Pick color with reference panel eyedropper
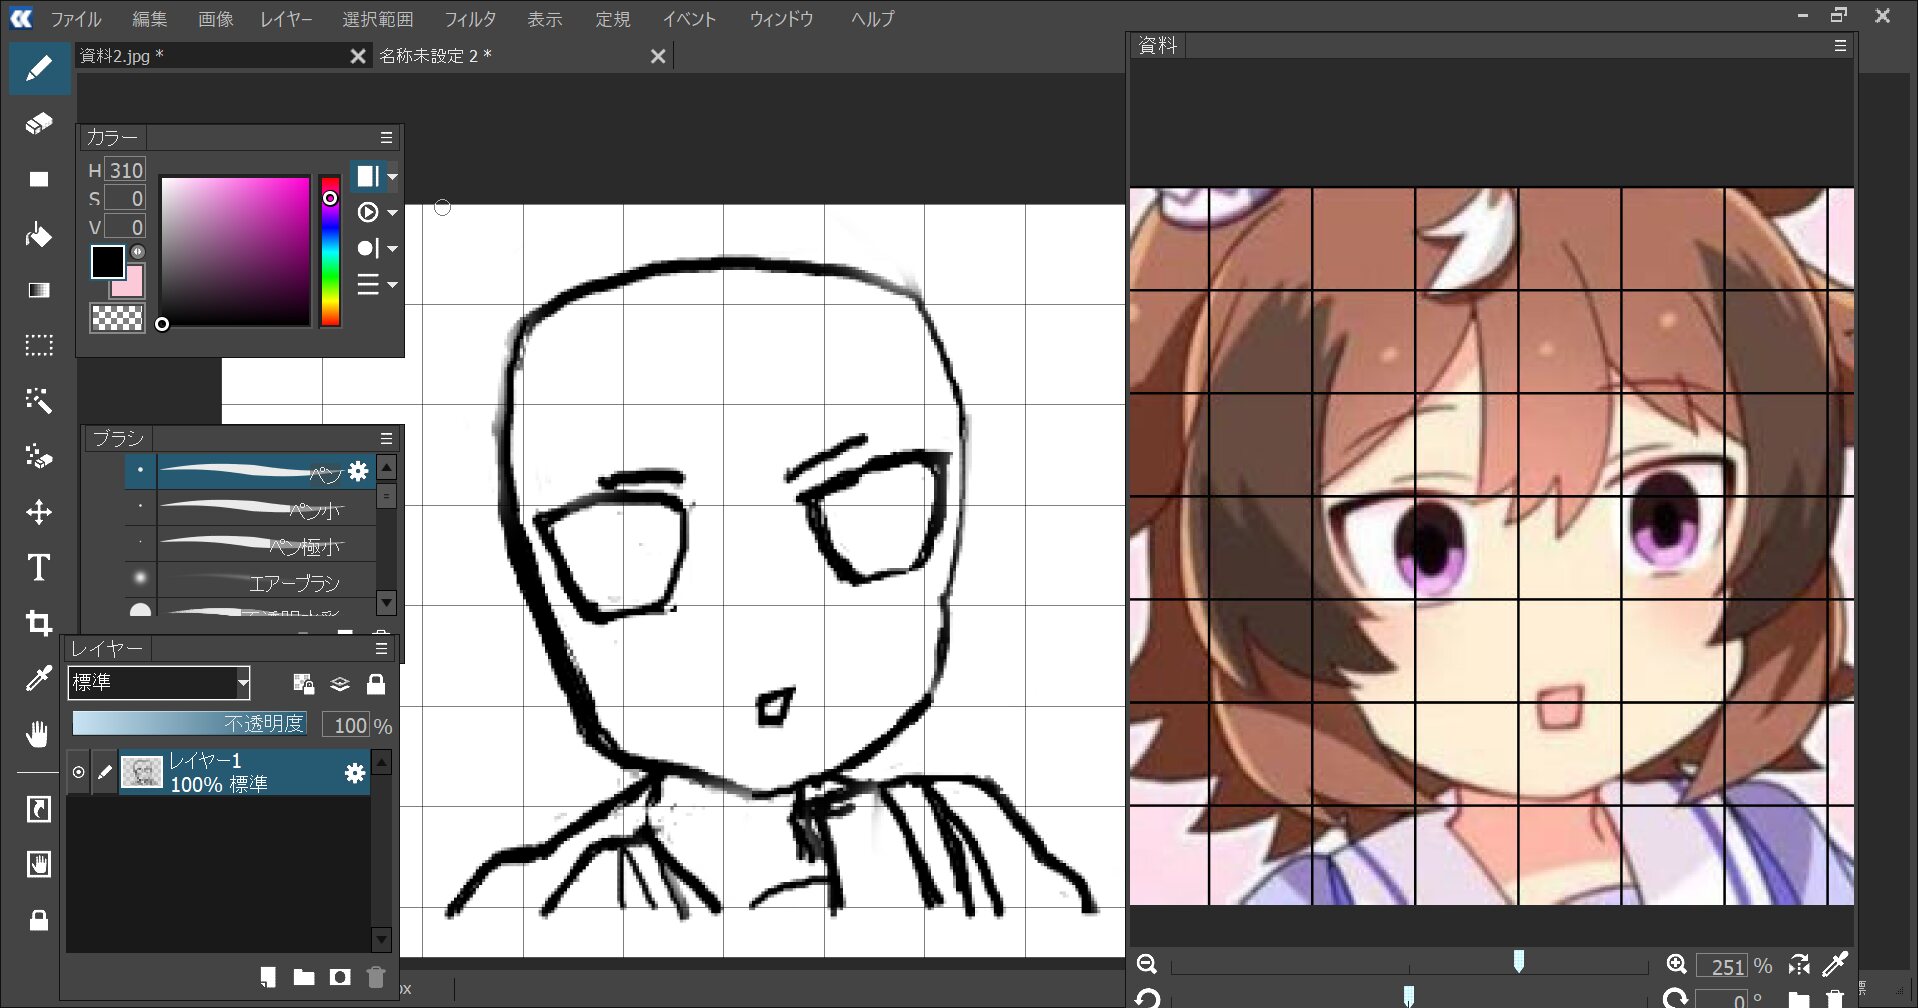 [1835, 964]
